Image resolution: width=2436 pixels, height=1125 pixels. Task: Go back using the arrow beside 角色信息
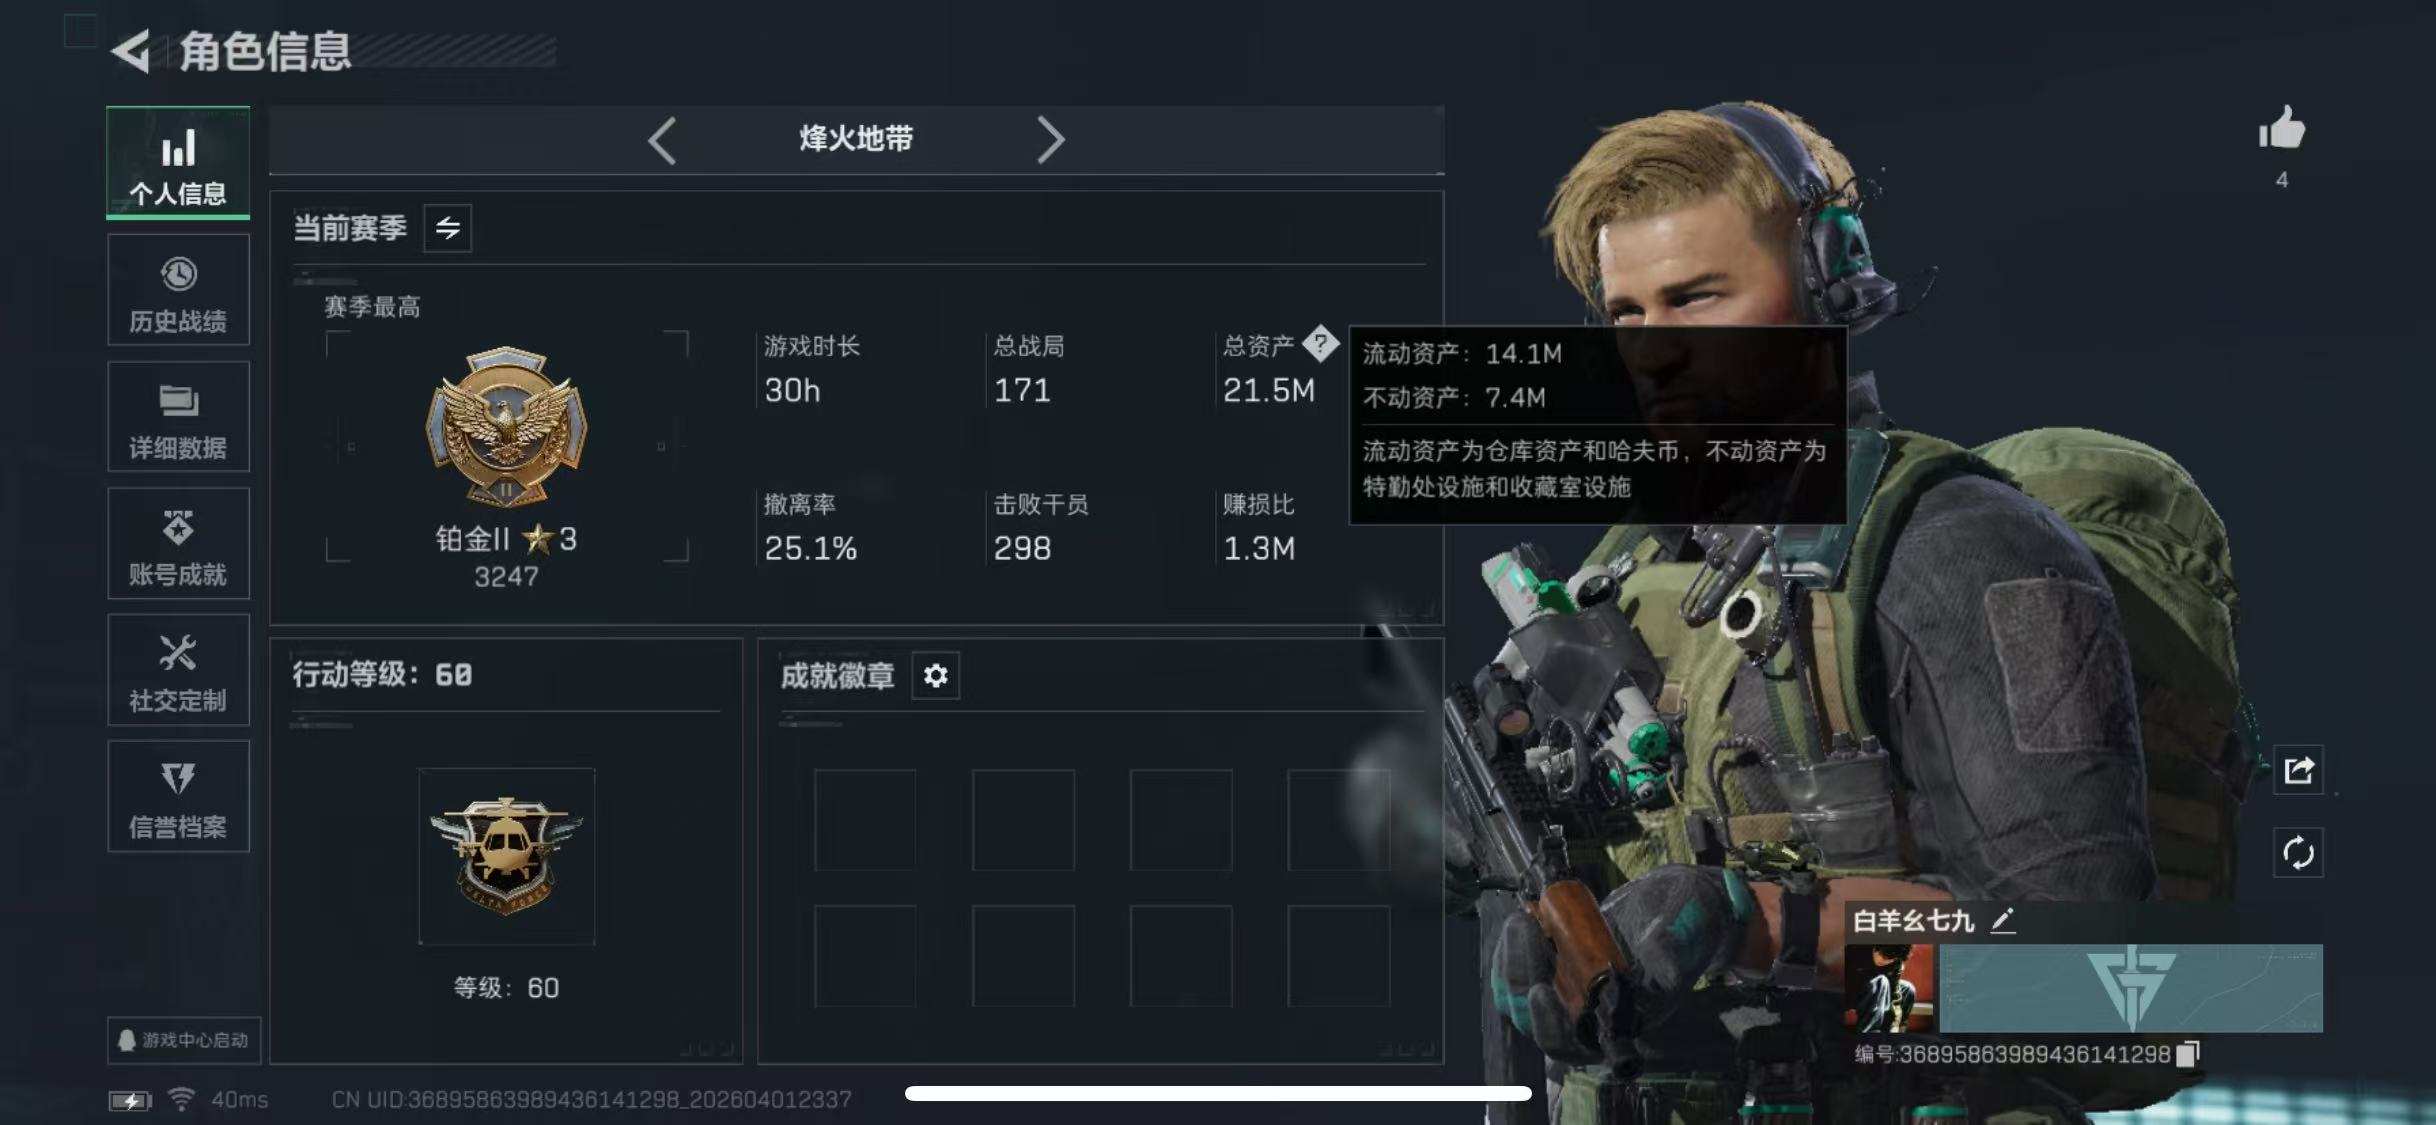click(132, 51)
